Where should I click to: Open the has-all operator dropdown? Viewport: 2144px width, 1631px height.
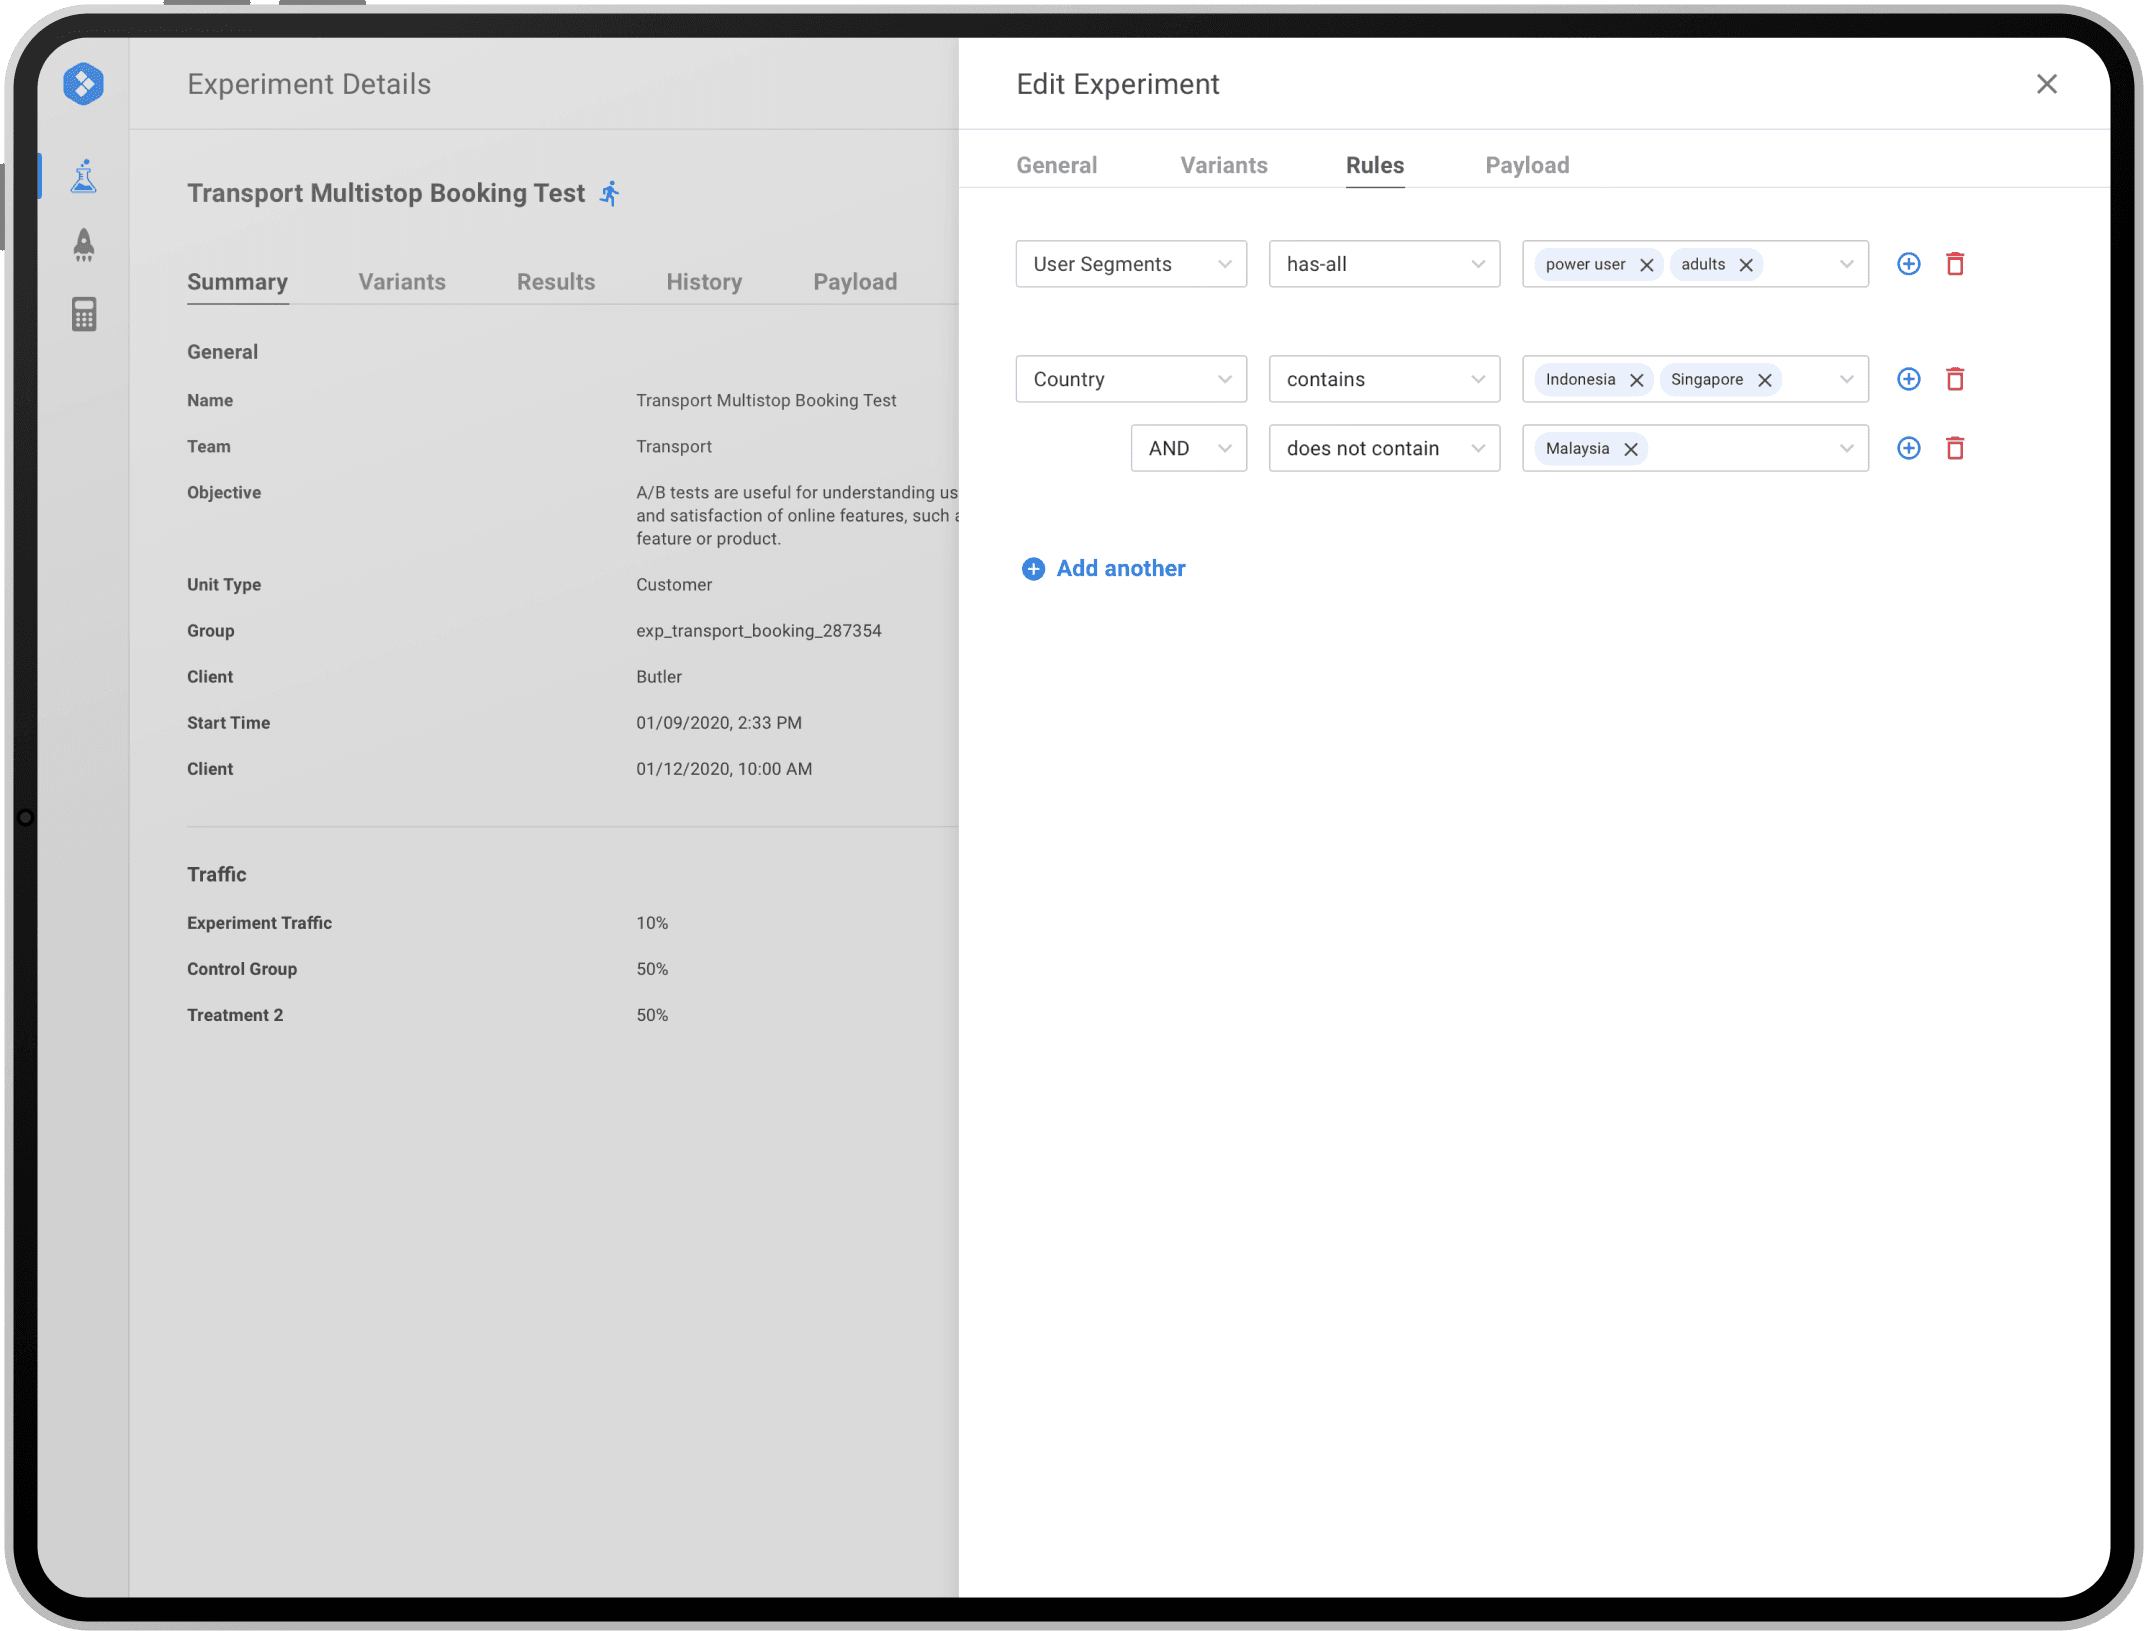1384,264
